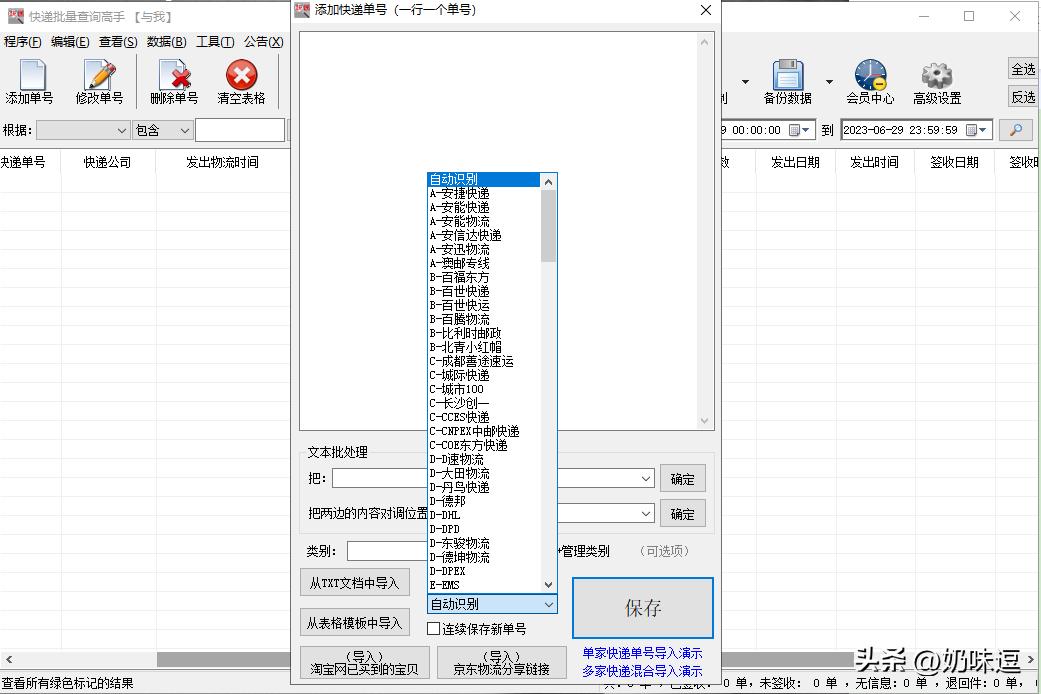The height and width of the screenshot is (694, 1041).
Task: Click the 类别 input field
Action: pos(387,551)
